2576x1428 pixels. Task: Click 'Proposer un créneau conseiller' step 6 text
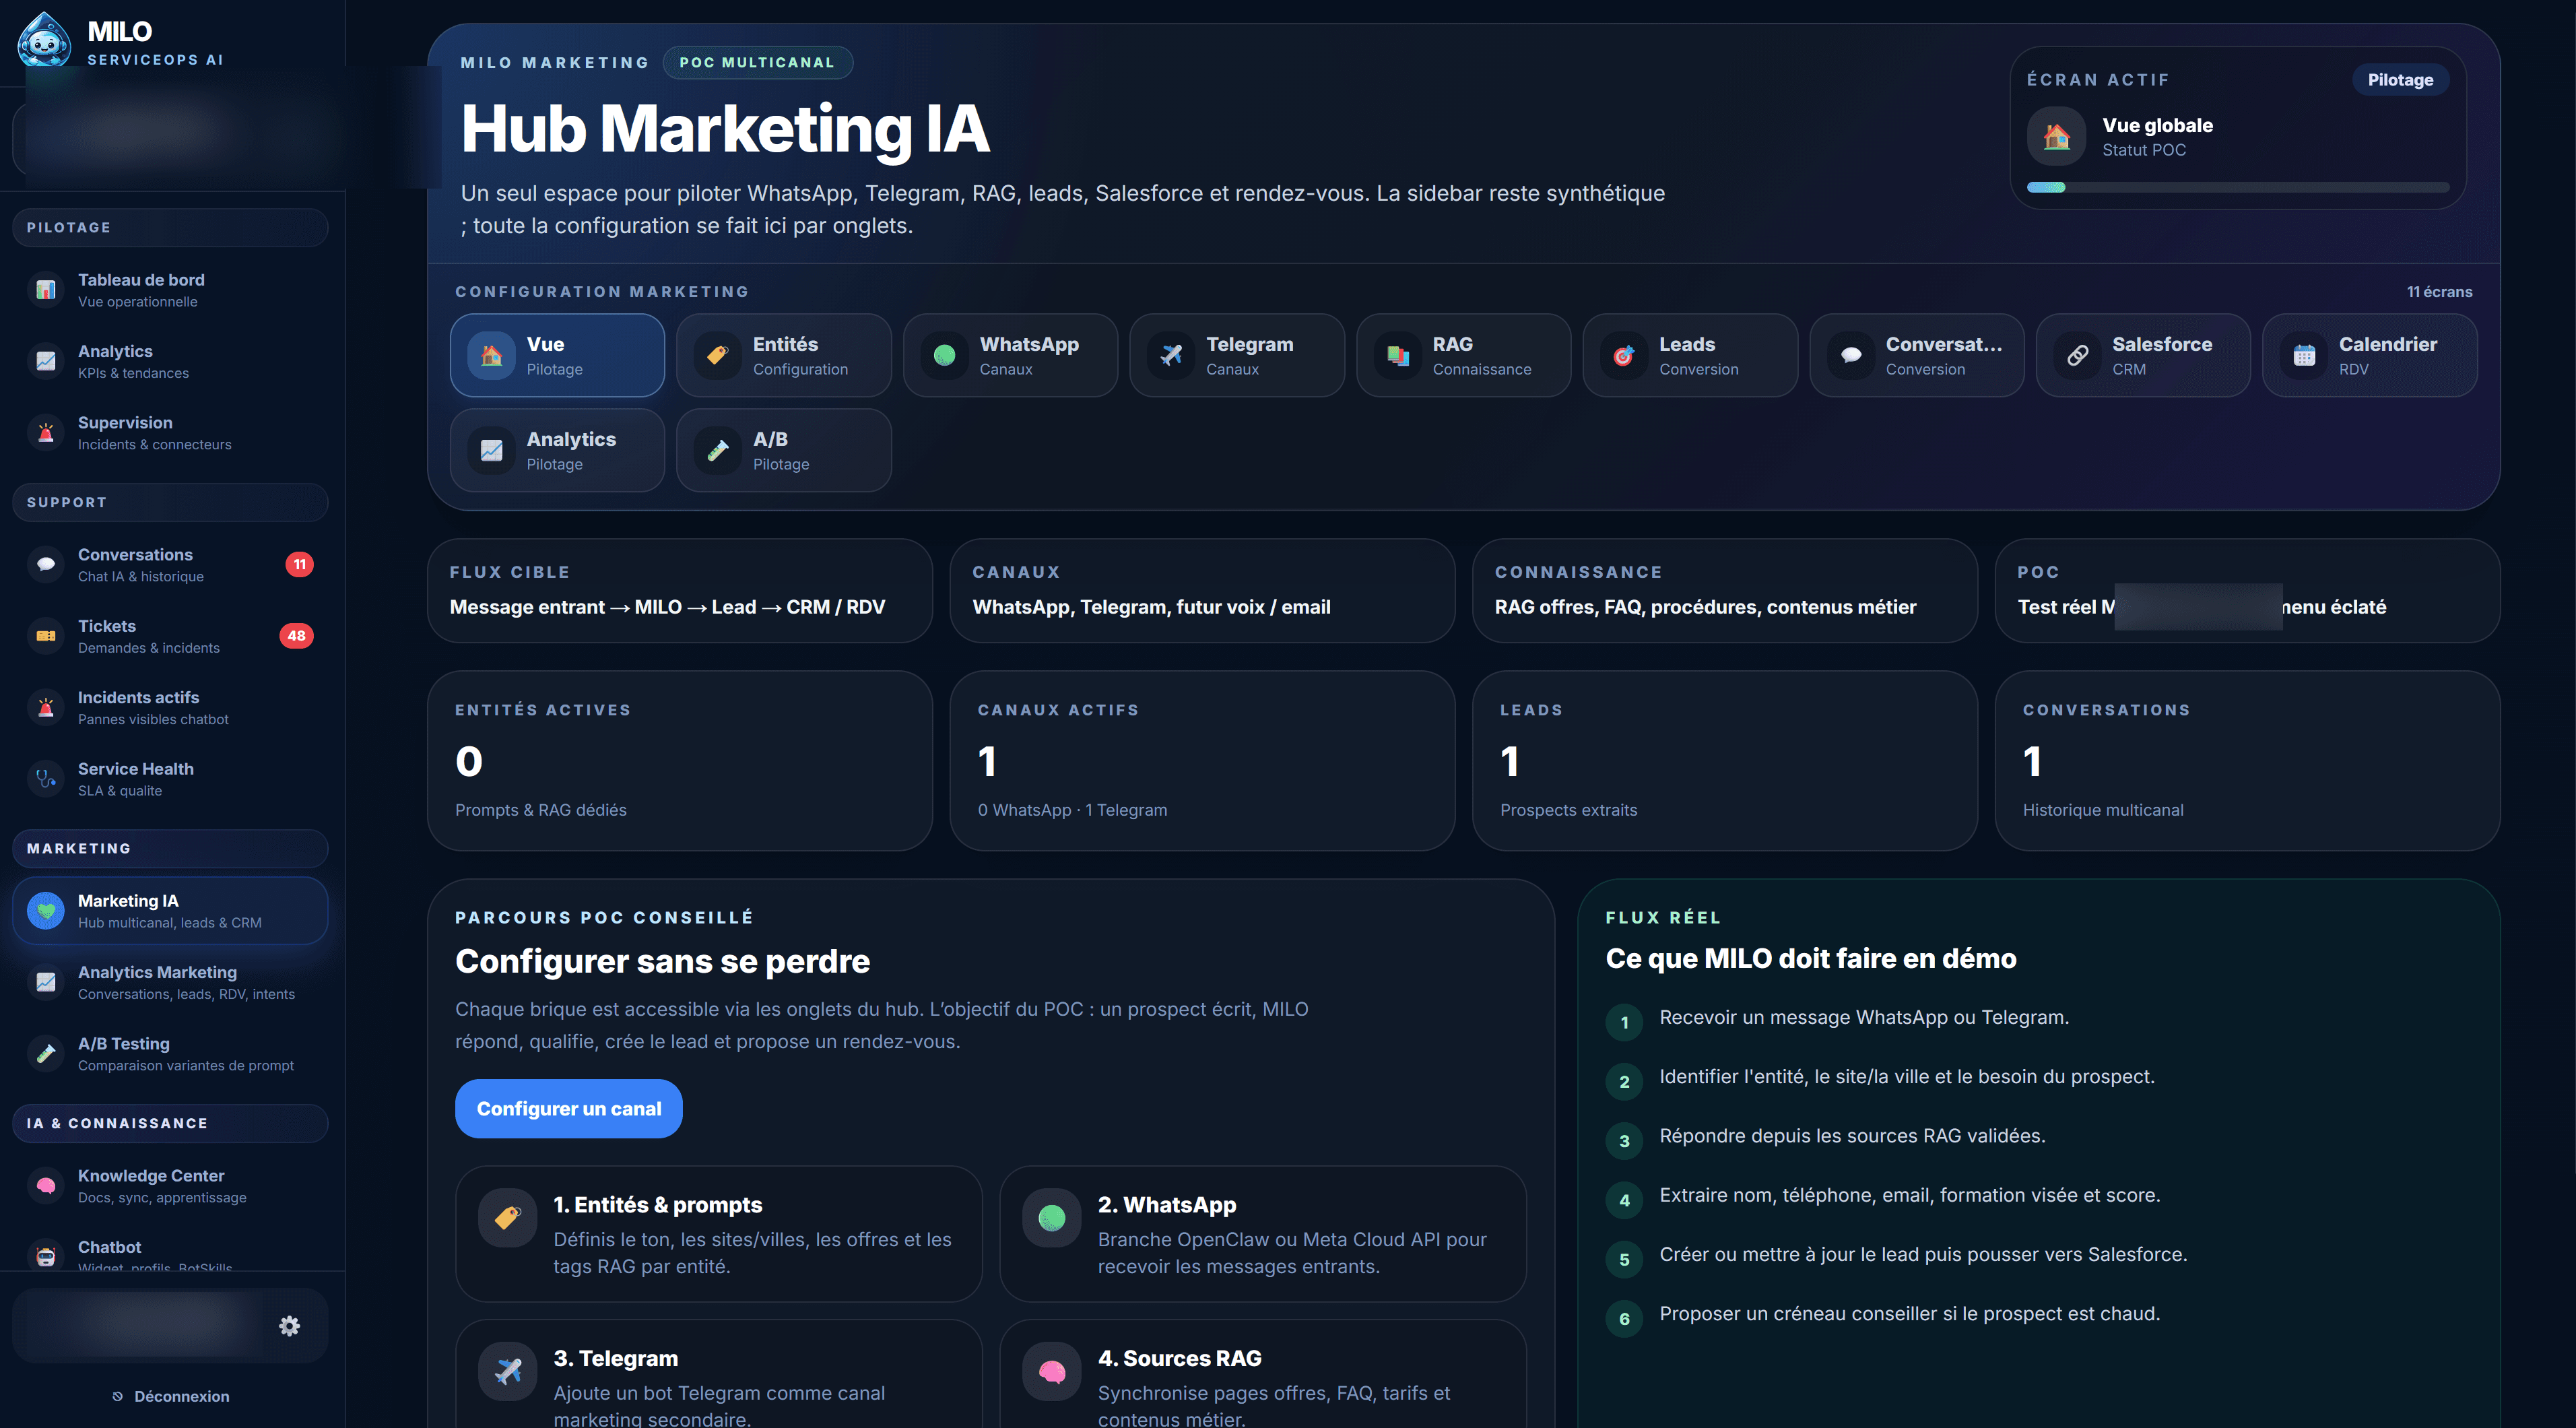click(x=1909, y=1314)
